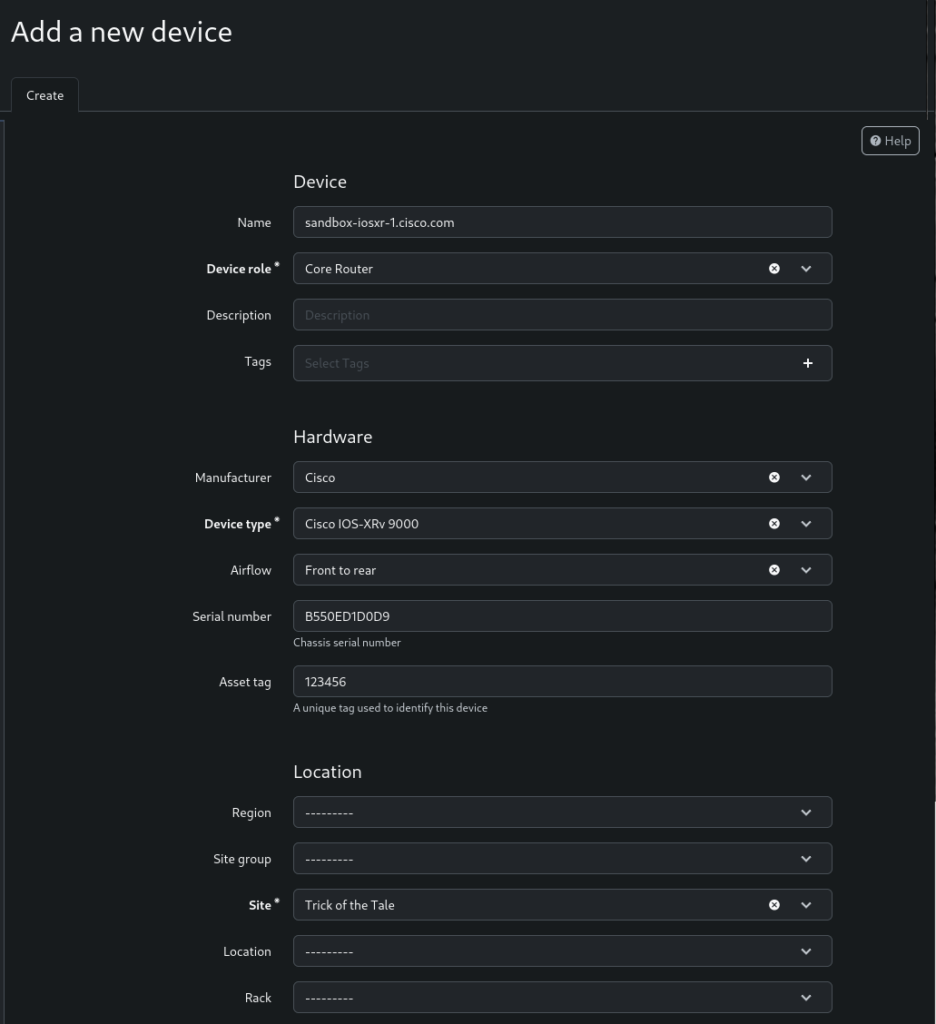Clear the Site selection
This screenshot has width=936, height=1024.
774,905
